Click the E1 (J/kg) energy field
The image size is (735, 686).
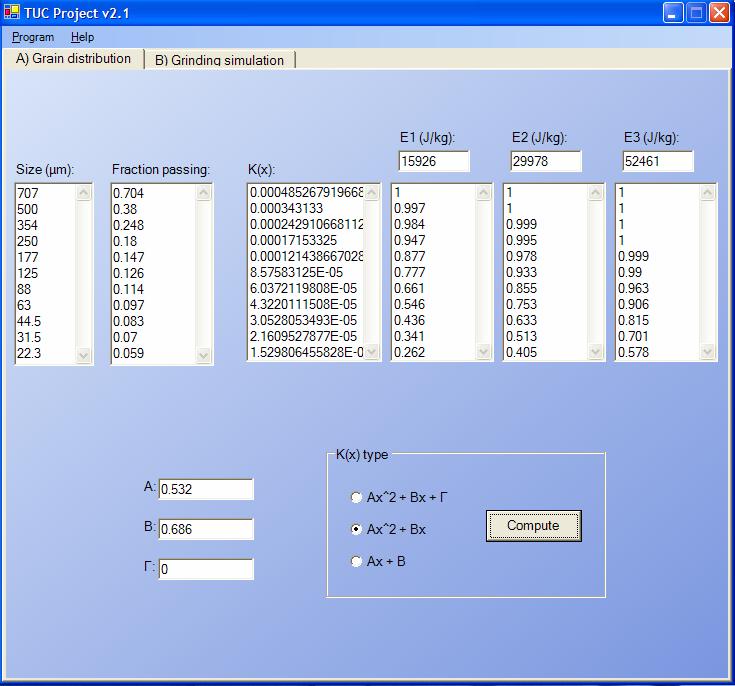(434, 161)
